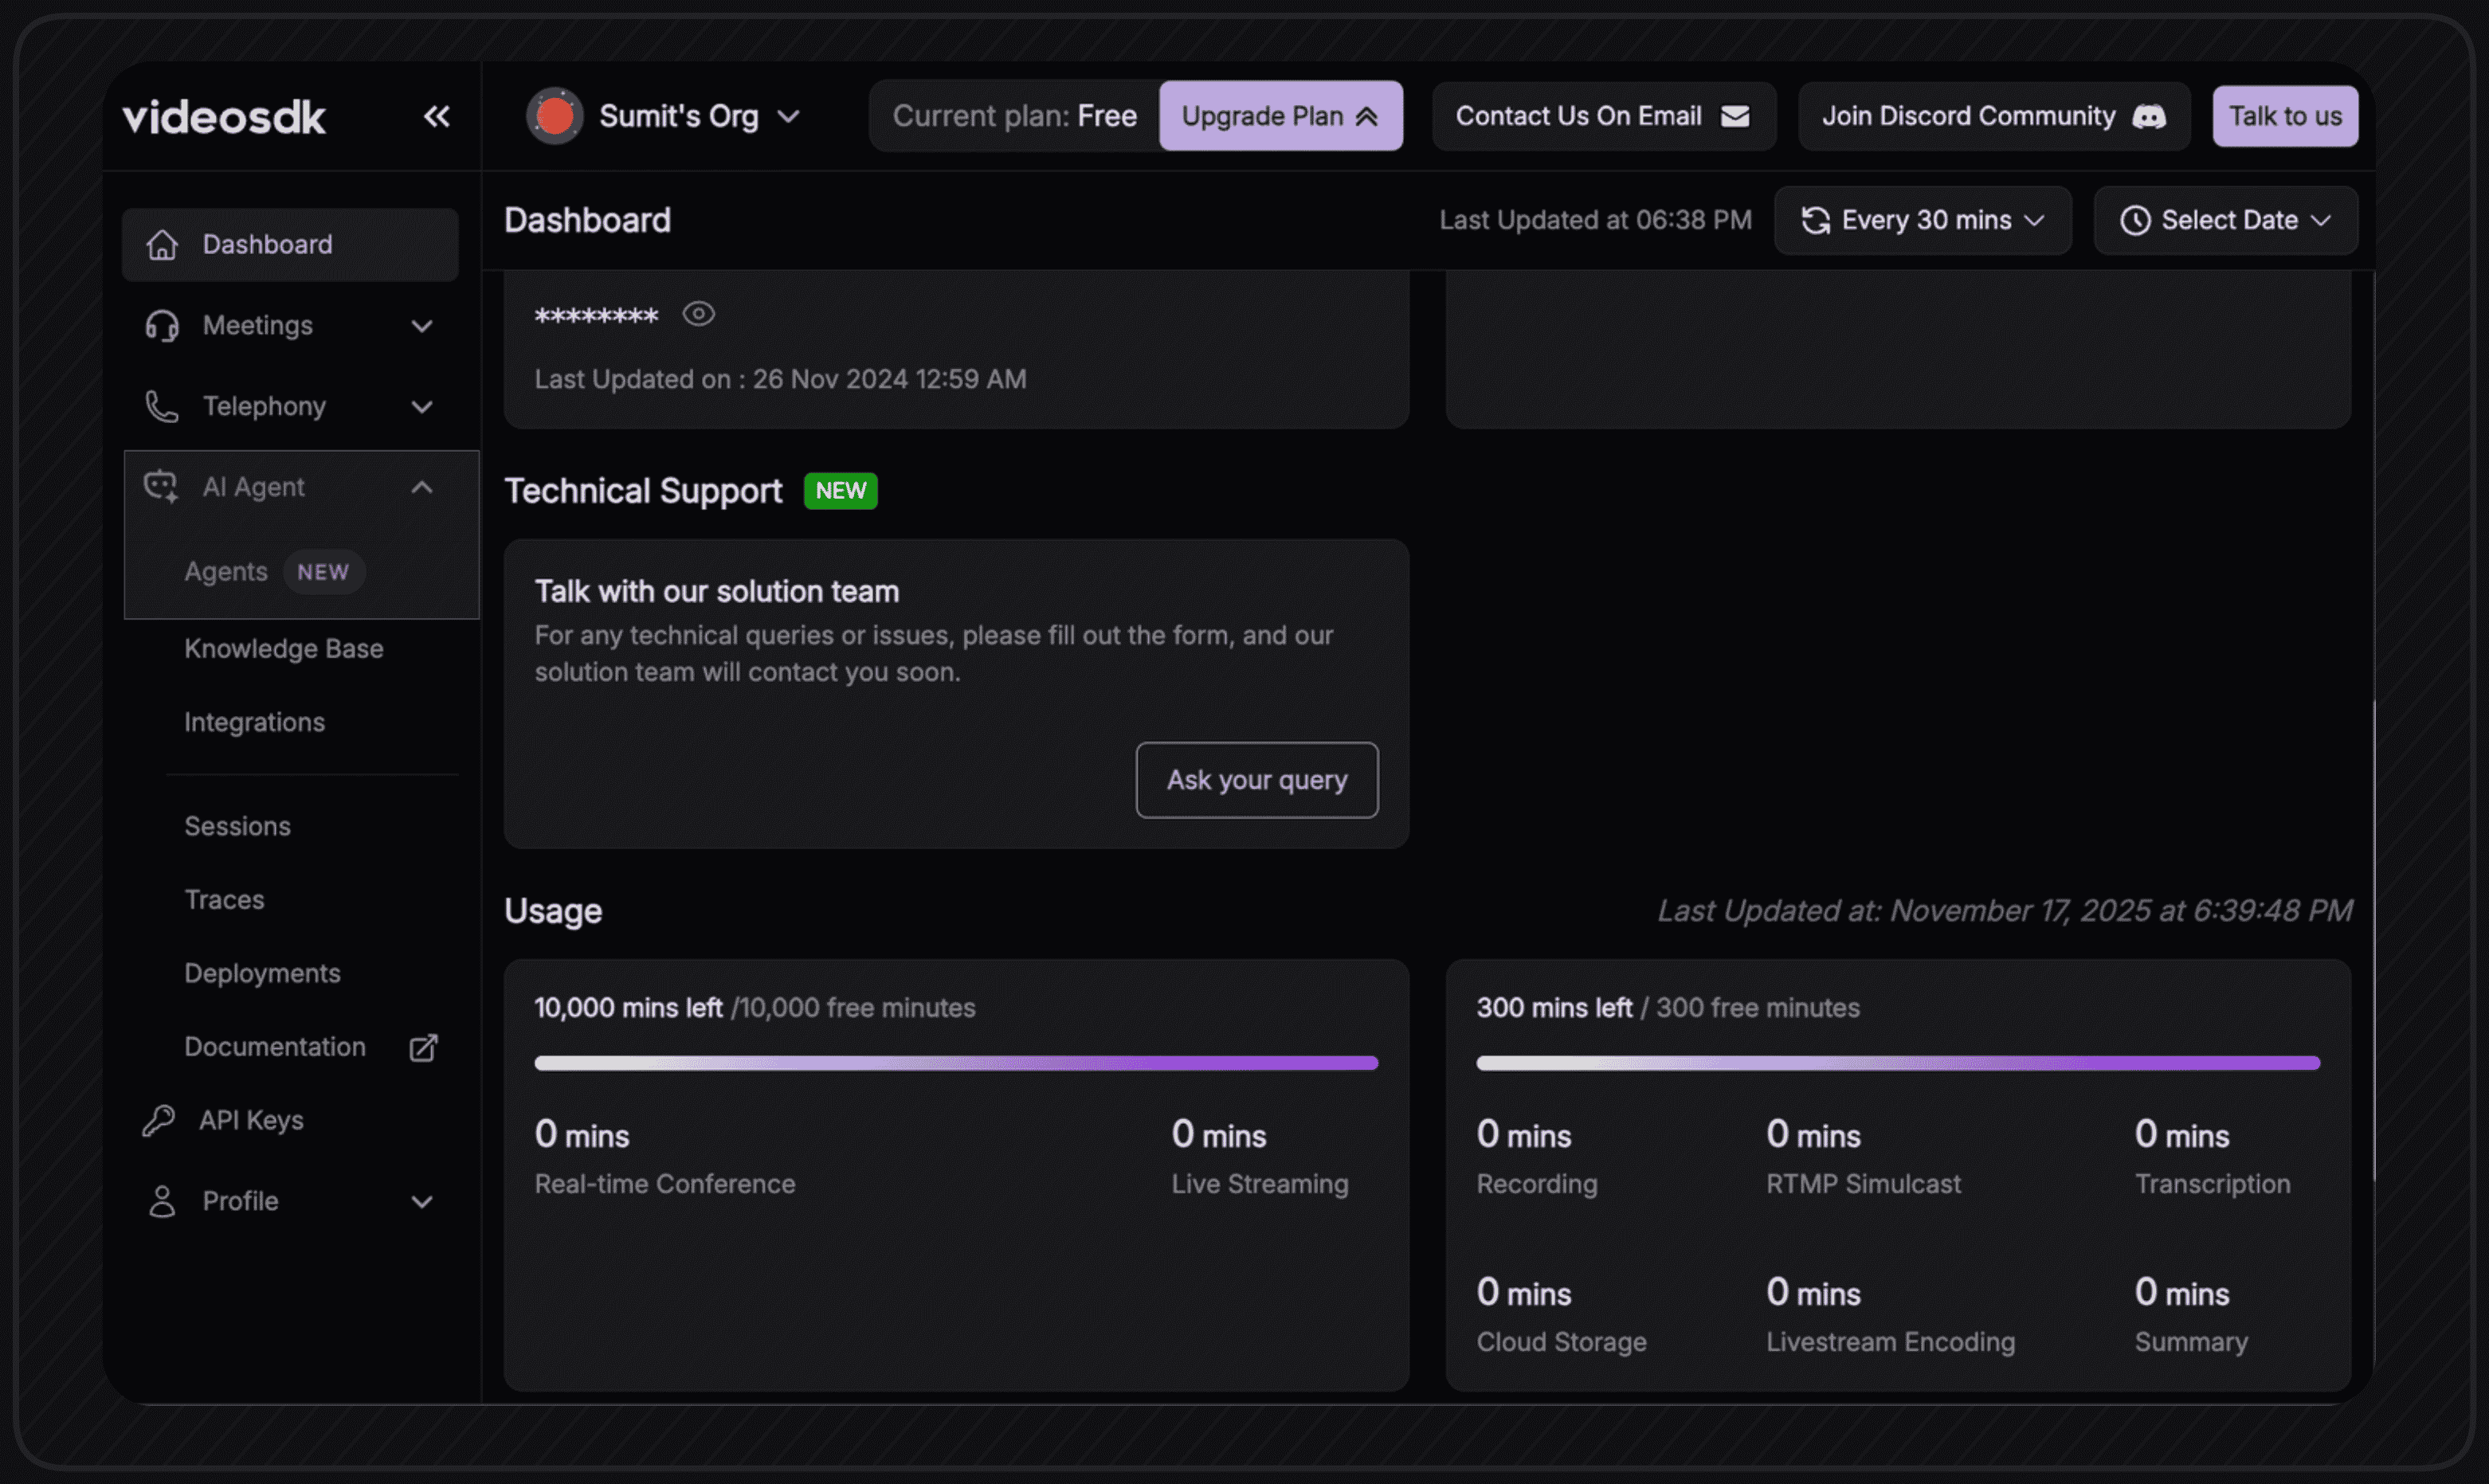Screen dimensions: 2489x1484
Task: Collapse the sidebar with double-chevron toggle
Action: [x=437, y=116]
